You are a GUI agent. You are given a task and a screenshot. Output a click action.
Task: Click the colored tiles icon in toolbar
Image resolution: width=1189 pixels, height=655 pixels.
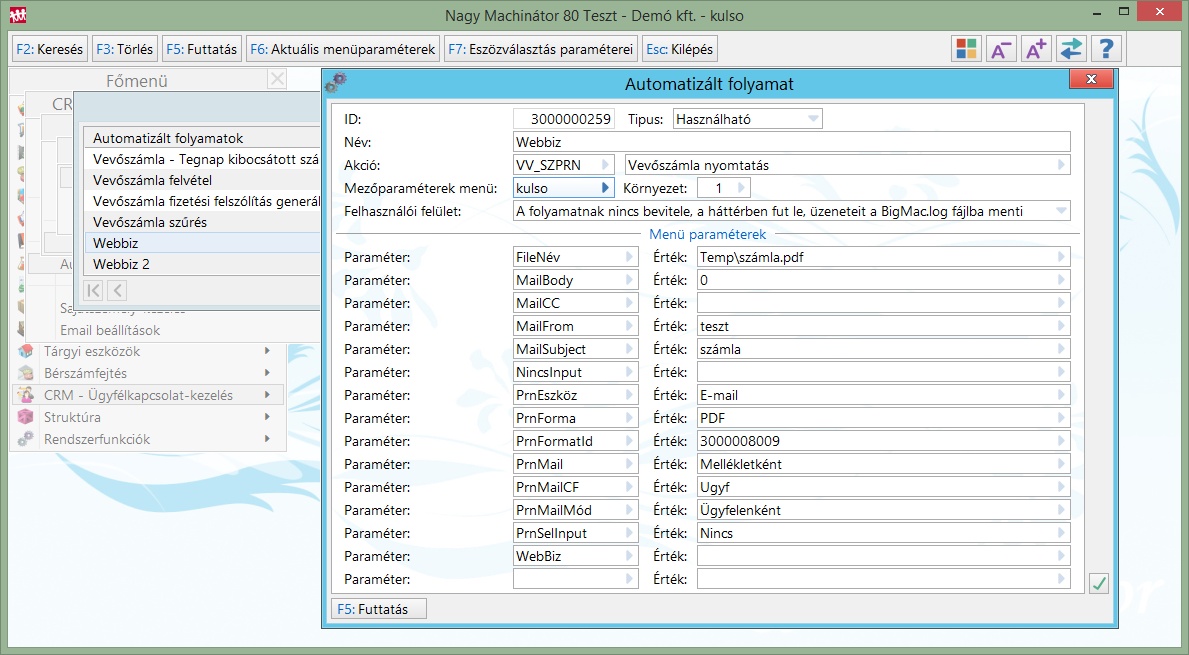(965, 49)
